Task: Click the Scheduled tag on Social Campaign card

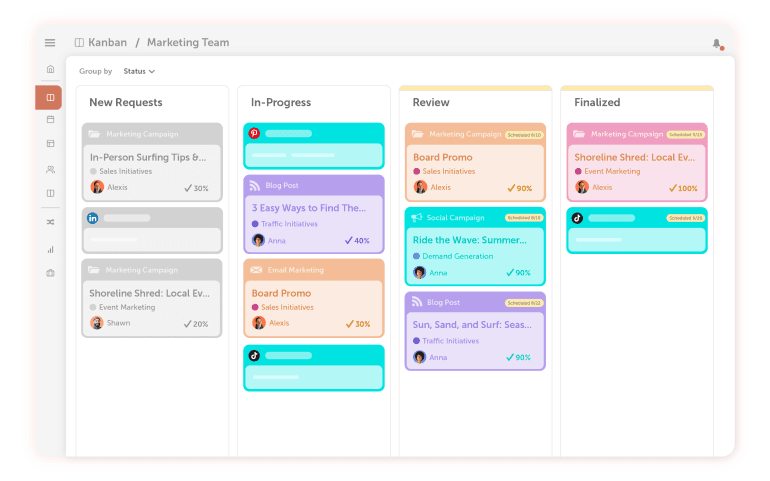Action: click(523, 218)
